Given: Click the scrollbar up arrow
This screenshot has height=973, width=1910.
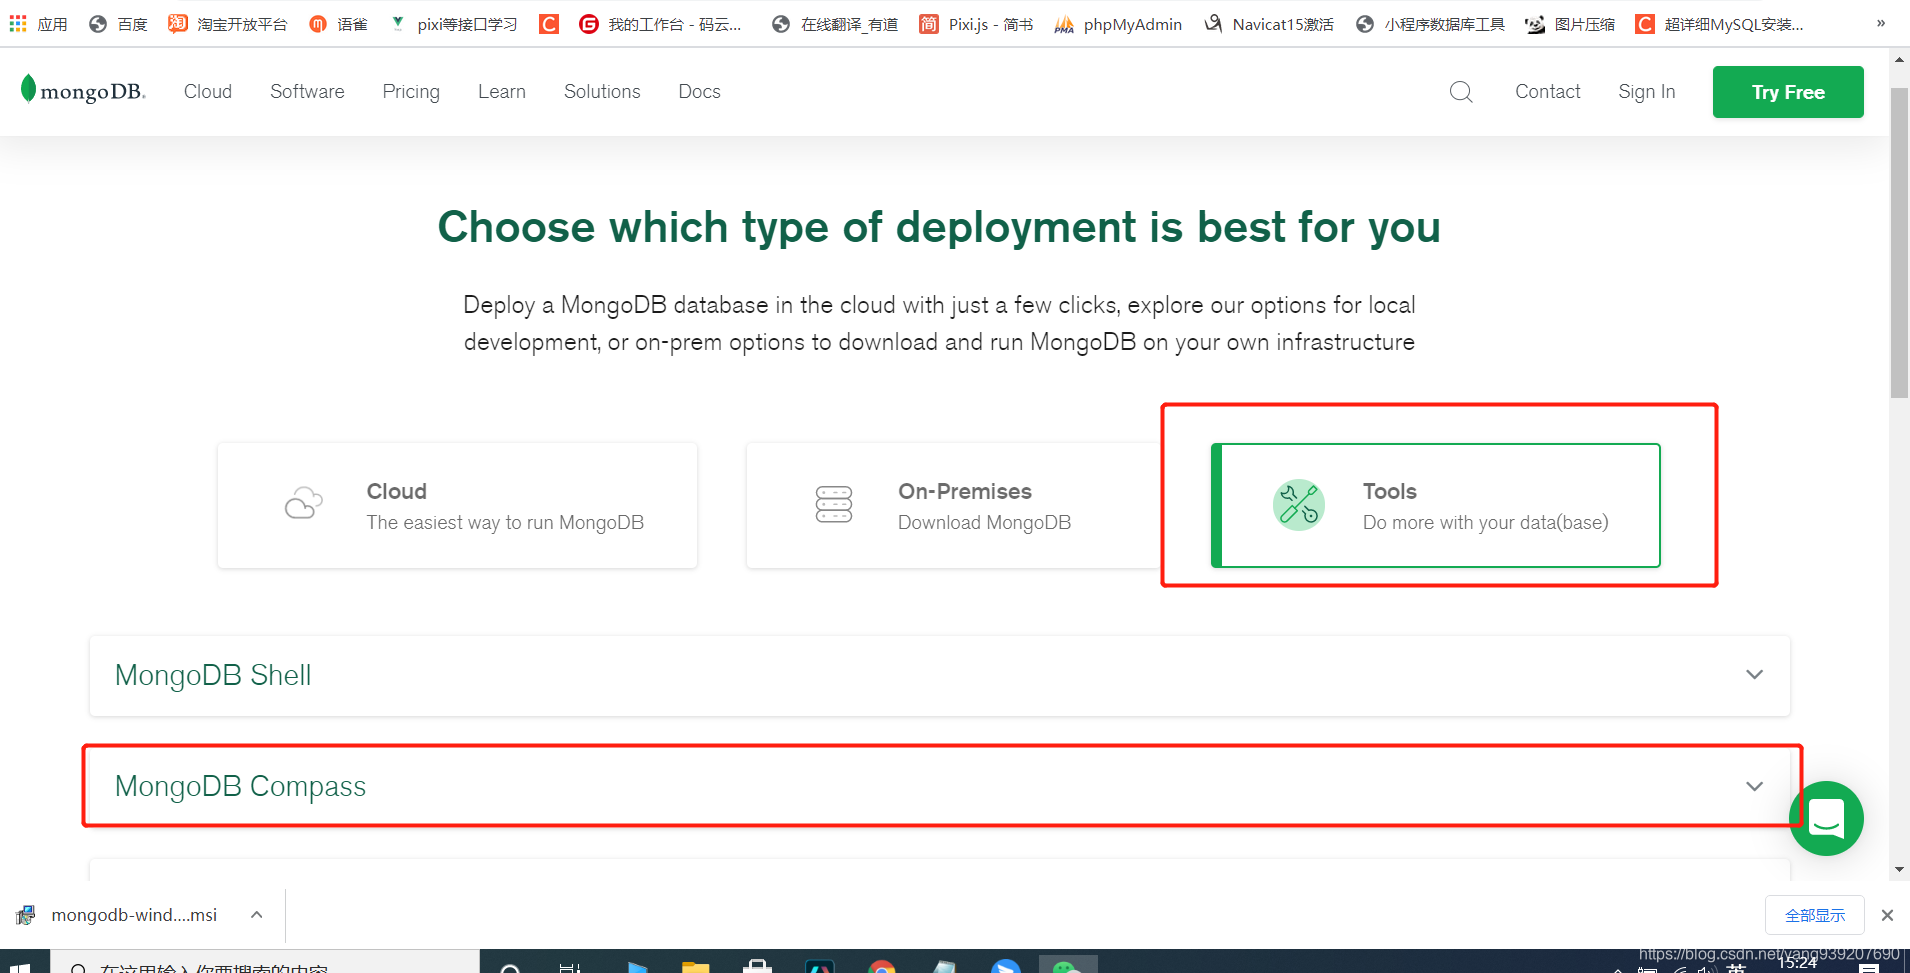Looking at the screenshot, I should [x=1899, y=59].
